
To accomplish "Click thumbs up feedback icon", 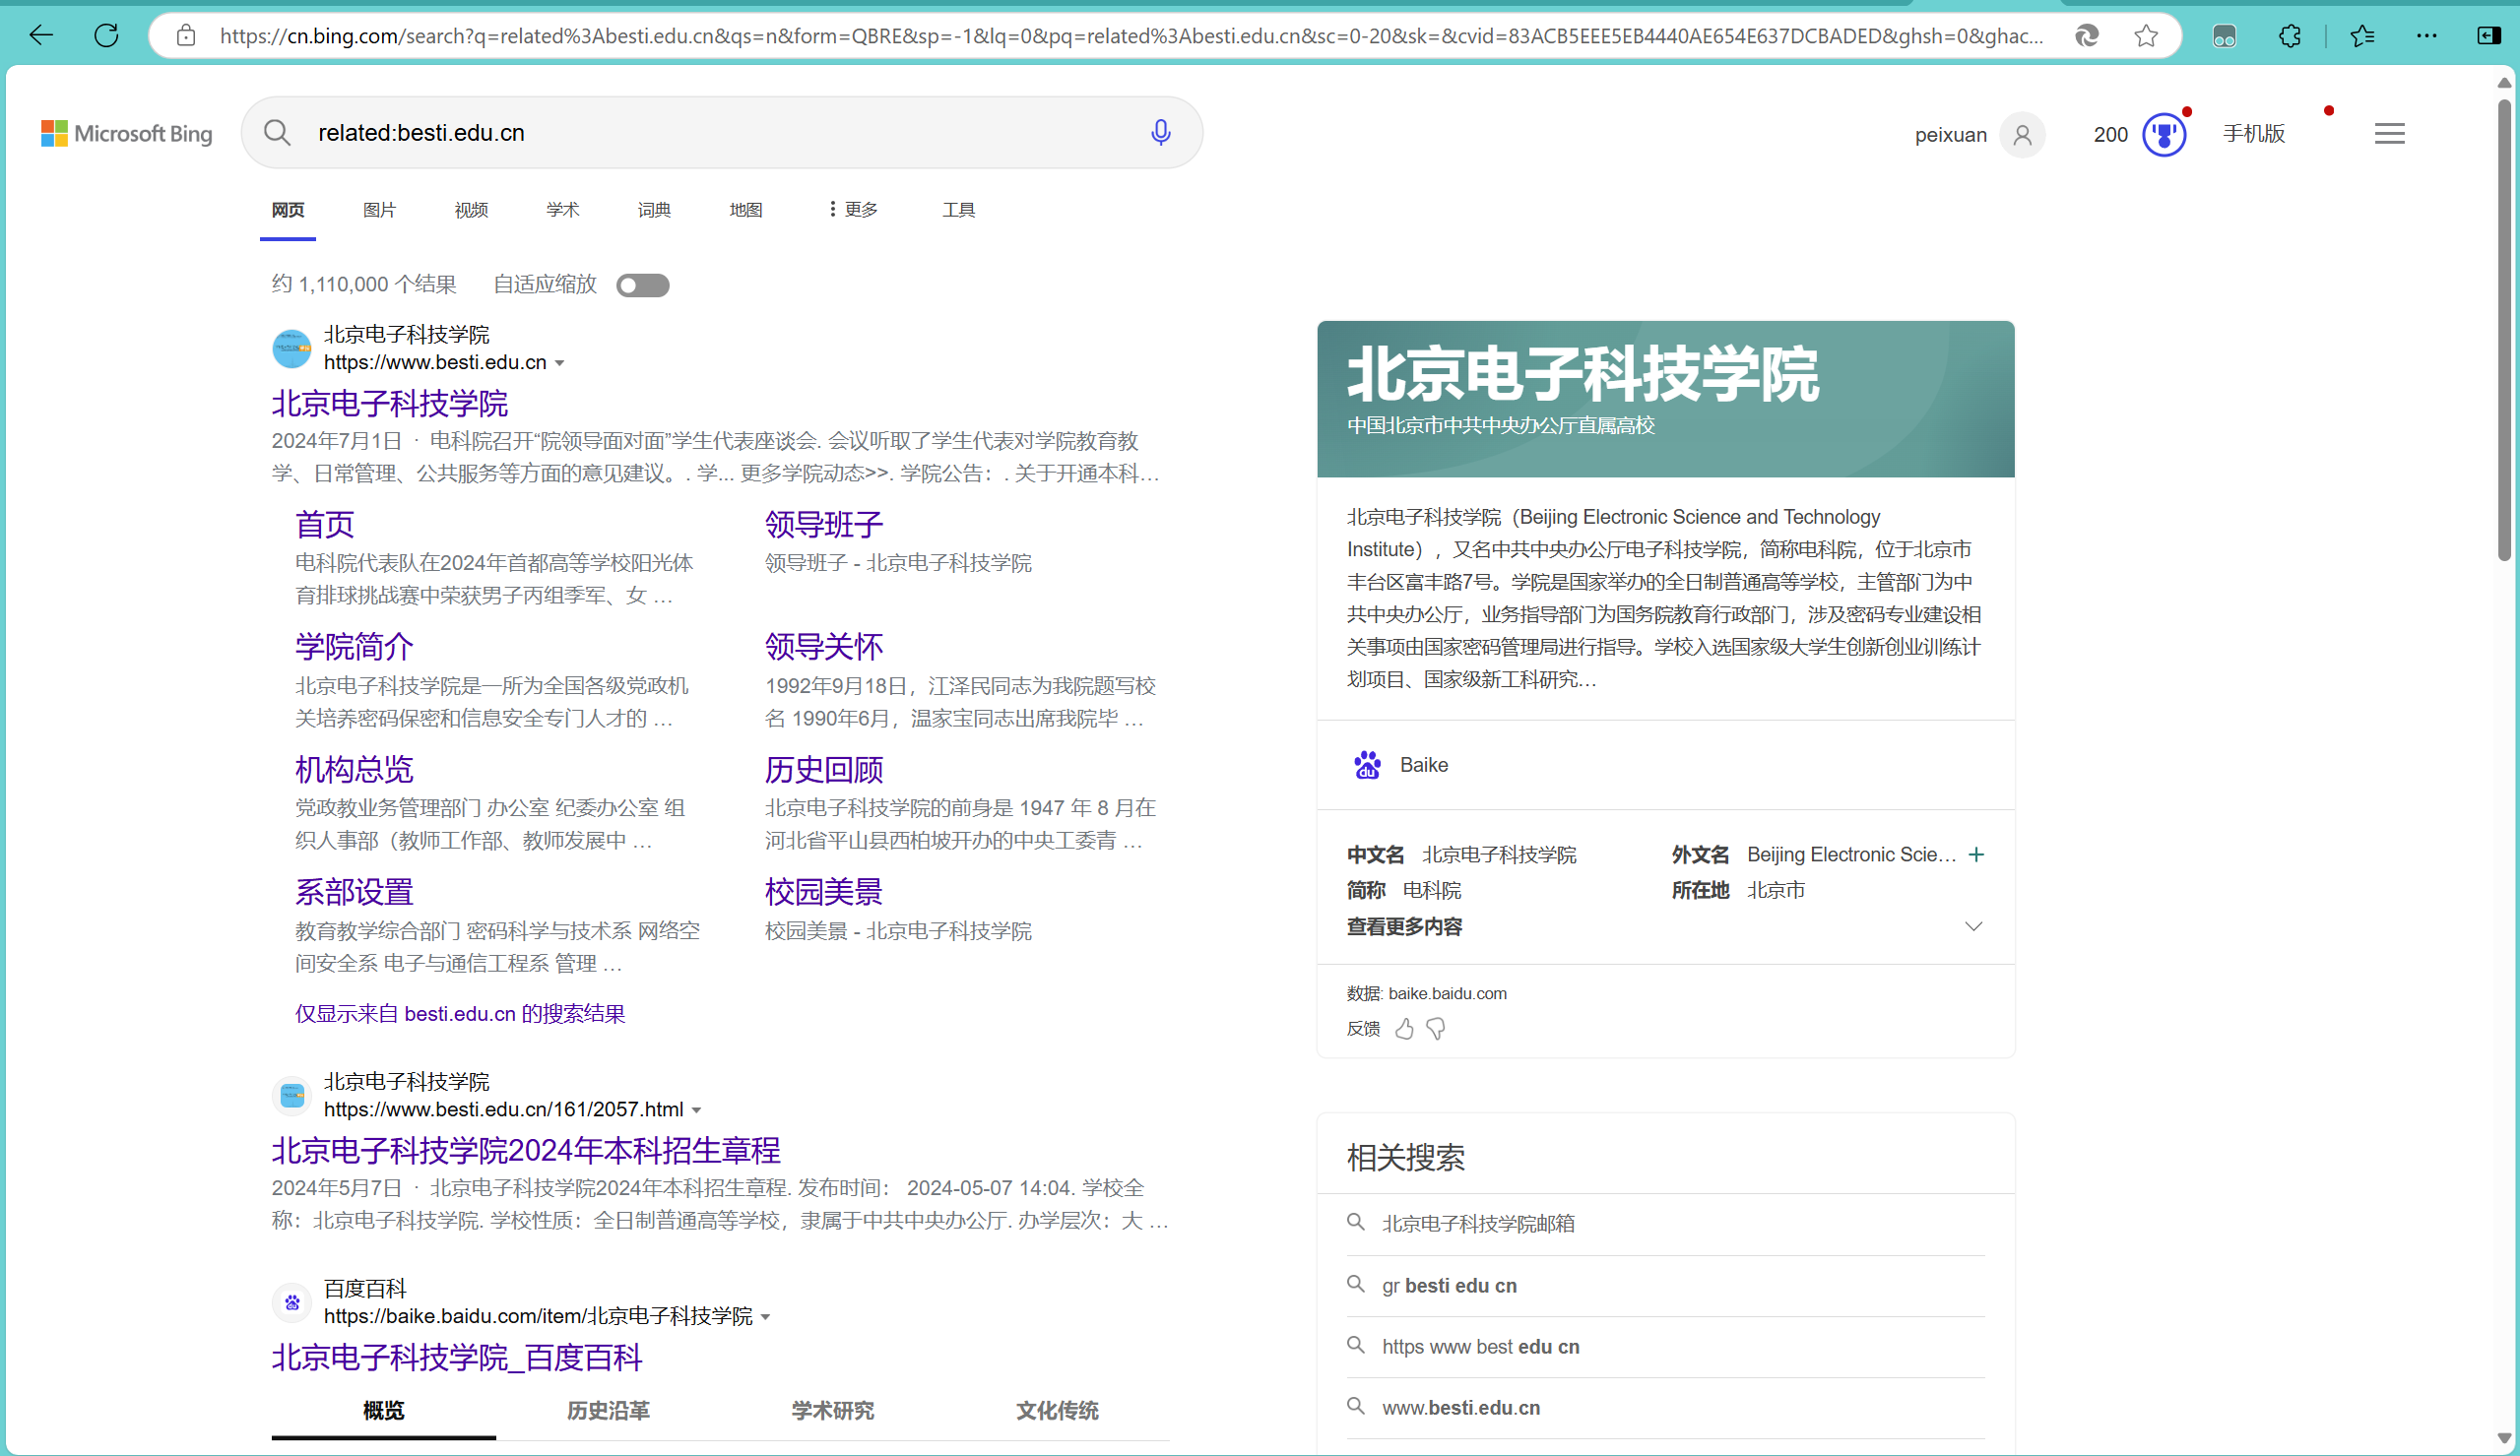I will coord(1404,1028).
